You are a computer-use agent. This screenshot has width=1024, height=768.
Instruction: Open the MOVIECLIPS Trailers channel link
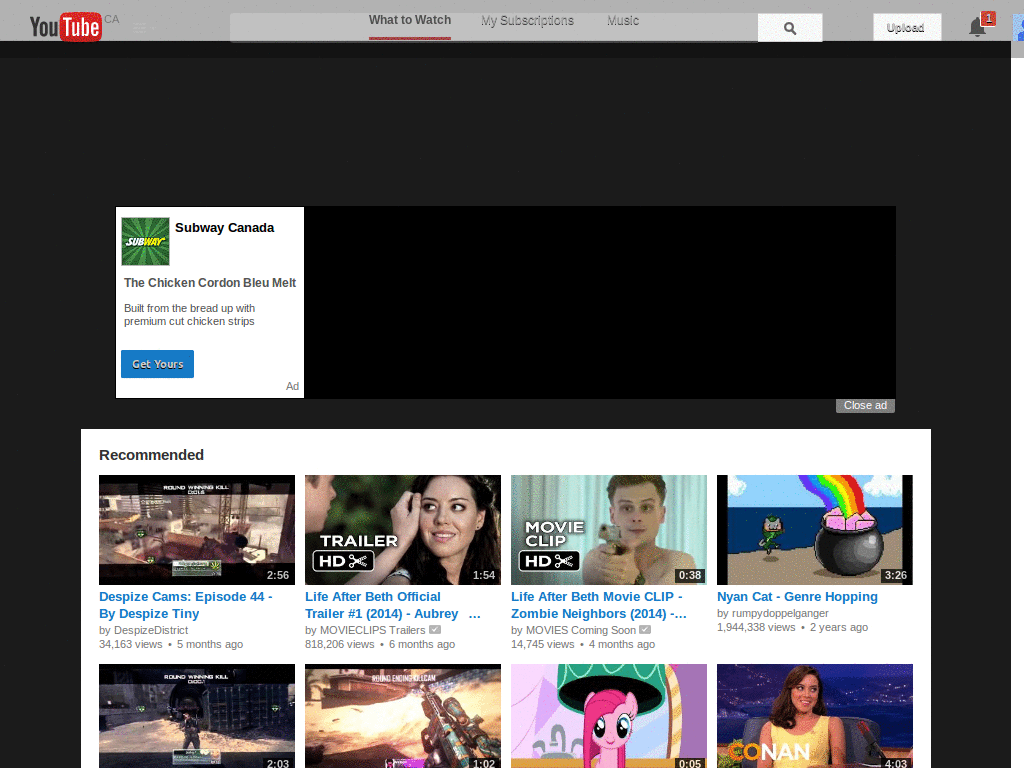372,630
